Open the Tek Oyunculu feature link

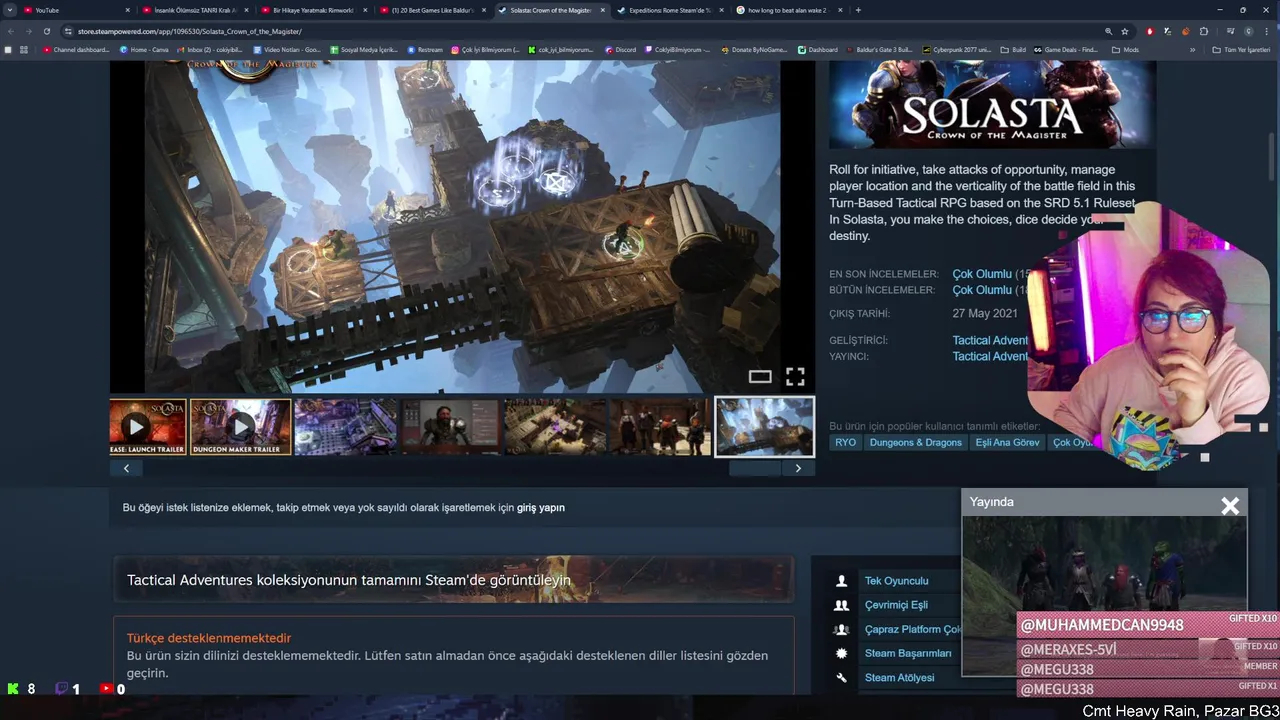[x=897, y=581]
